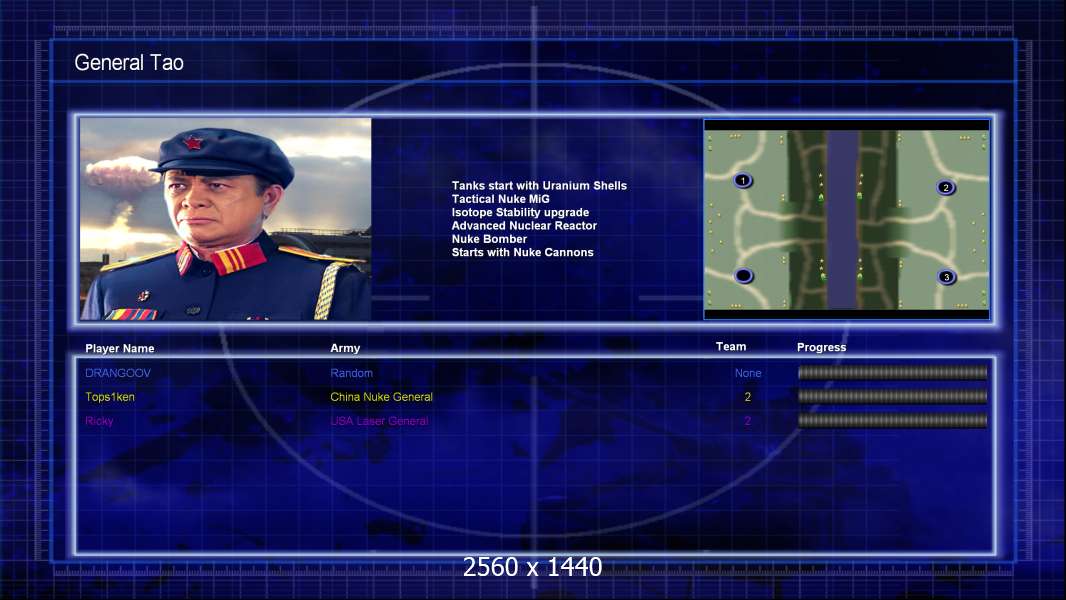Select the Army column header
Viewport: 1066px width, 600px height.
345,348
